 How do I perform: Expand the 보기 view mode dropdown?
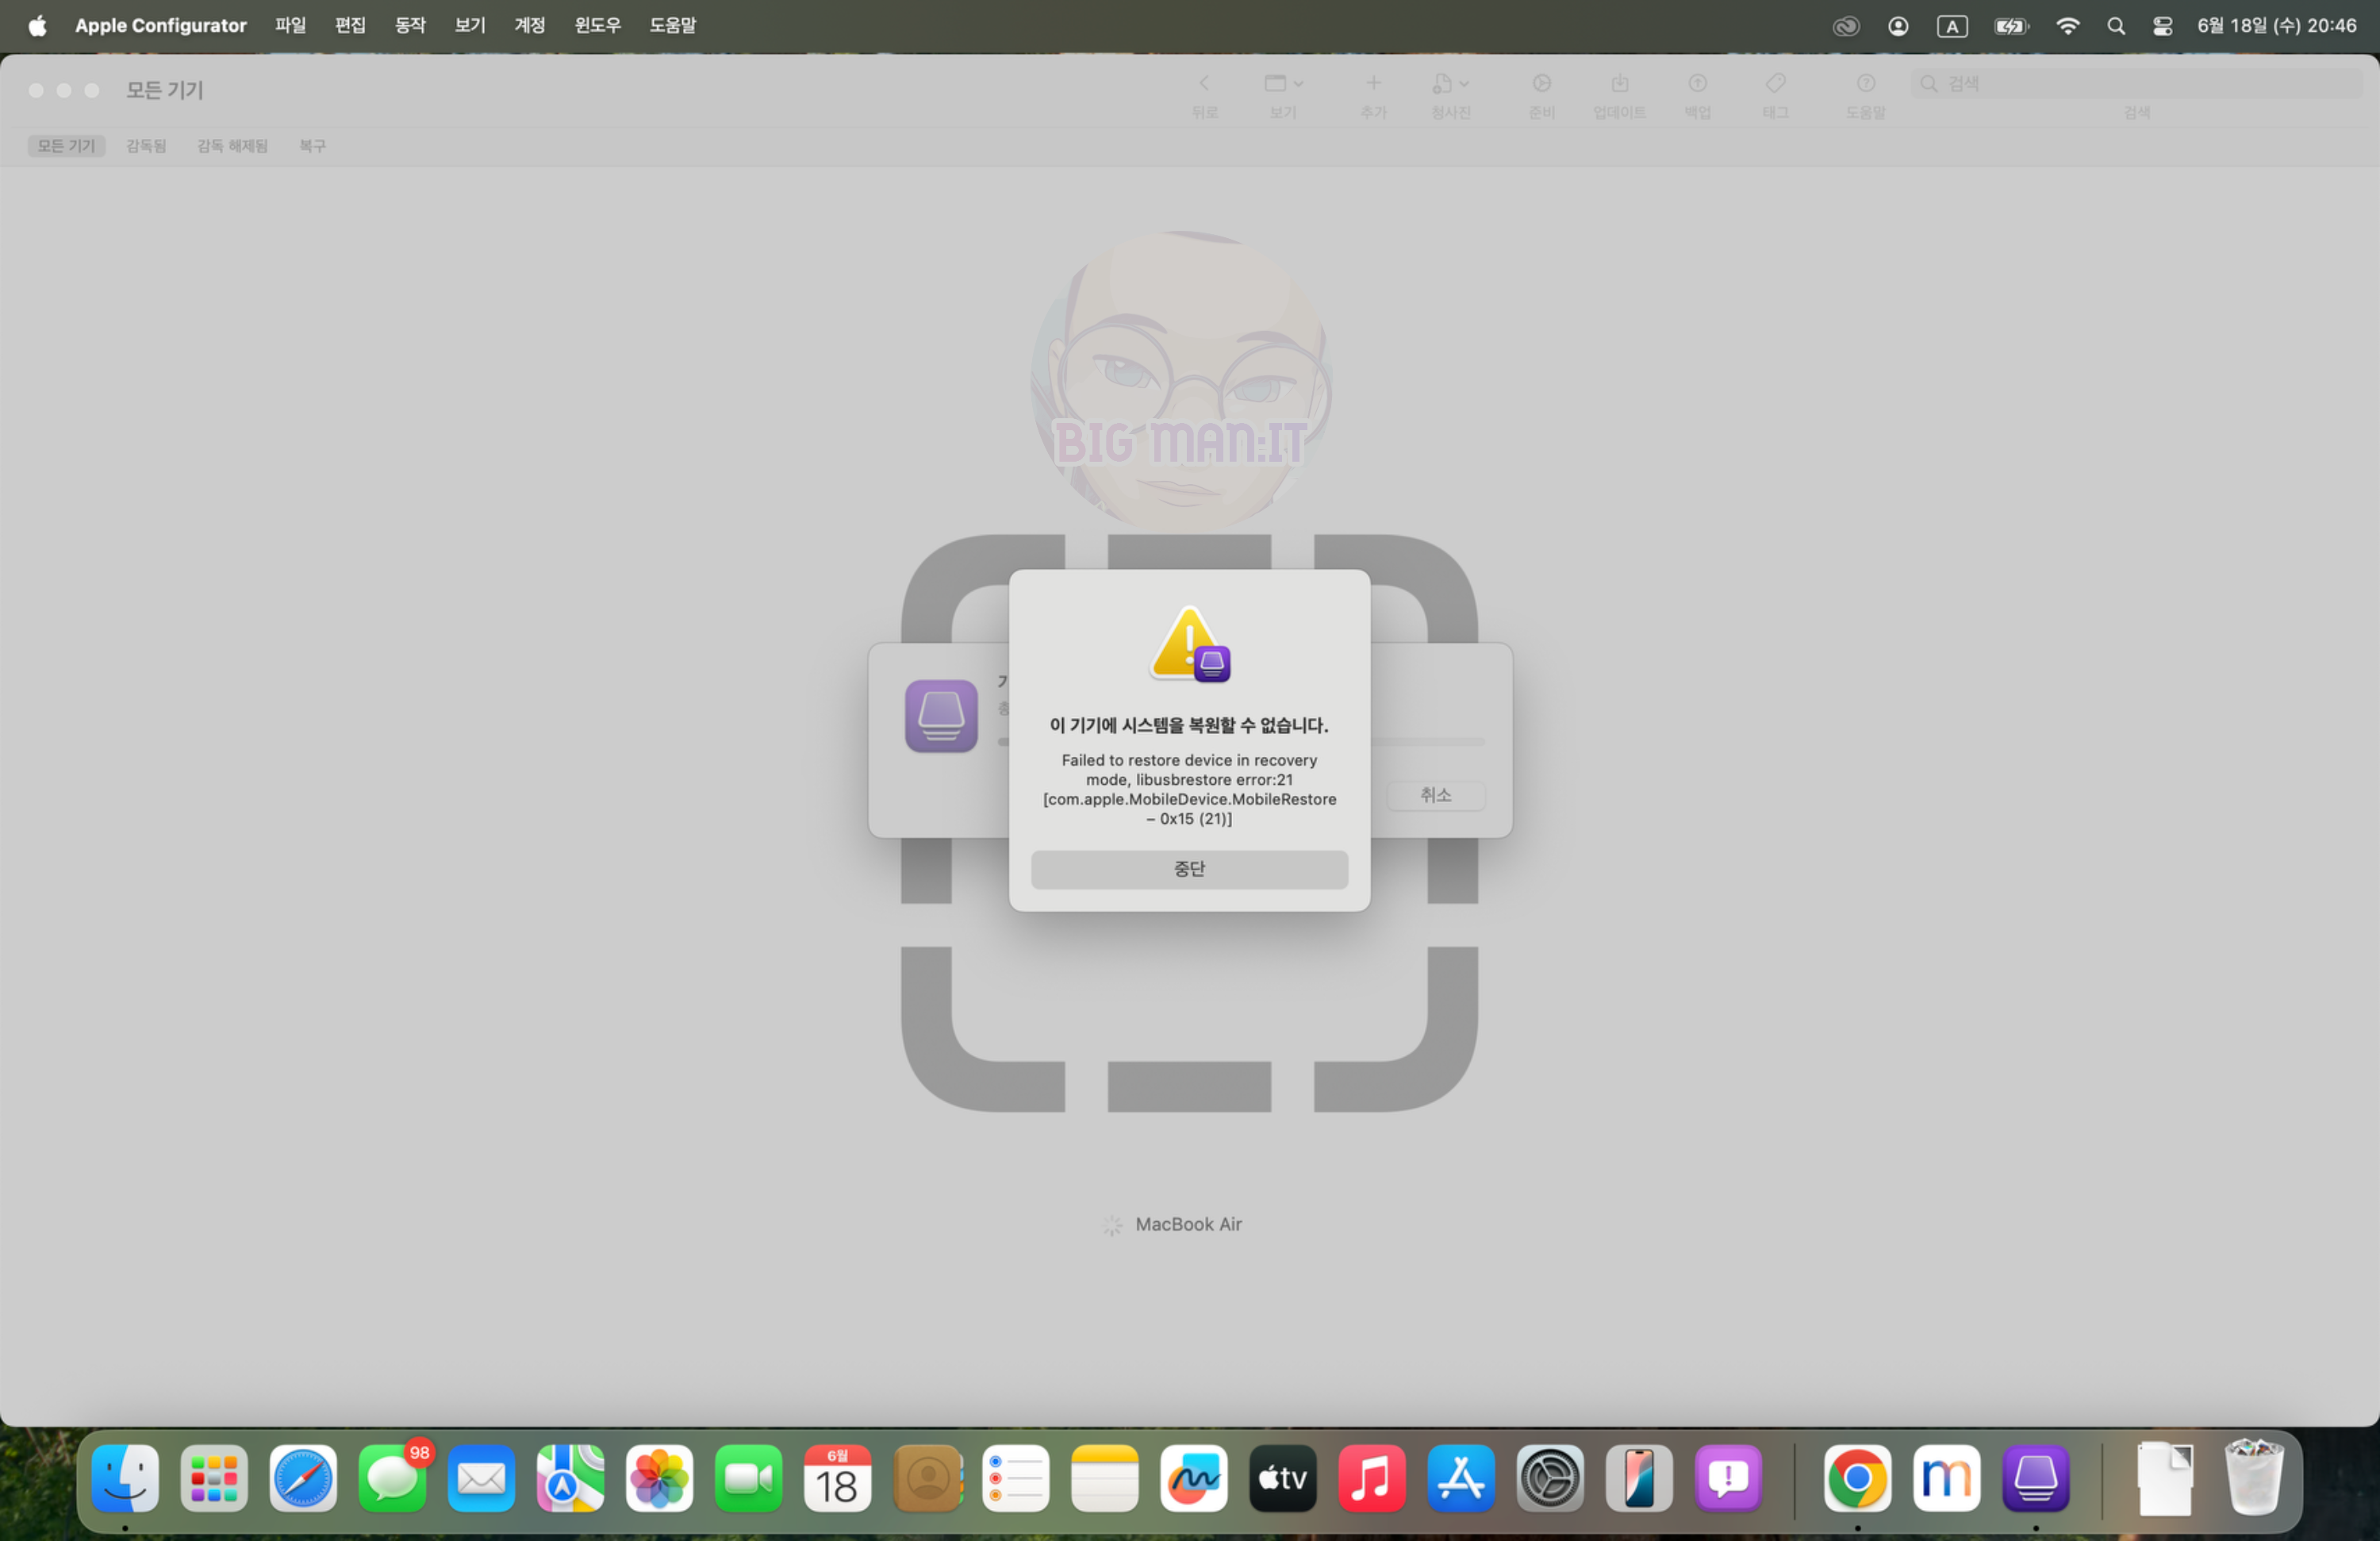pyautogui.click(x=1283, y=84)
